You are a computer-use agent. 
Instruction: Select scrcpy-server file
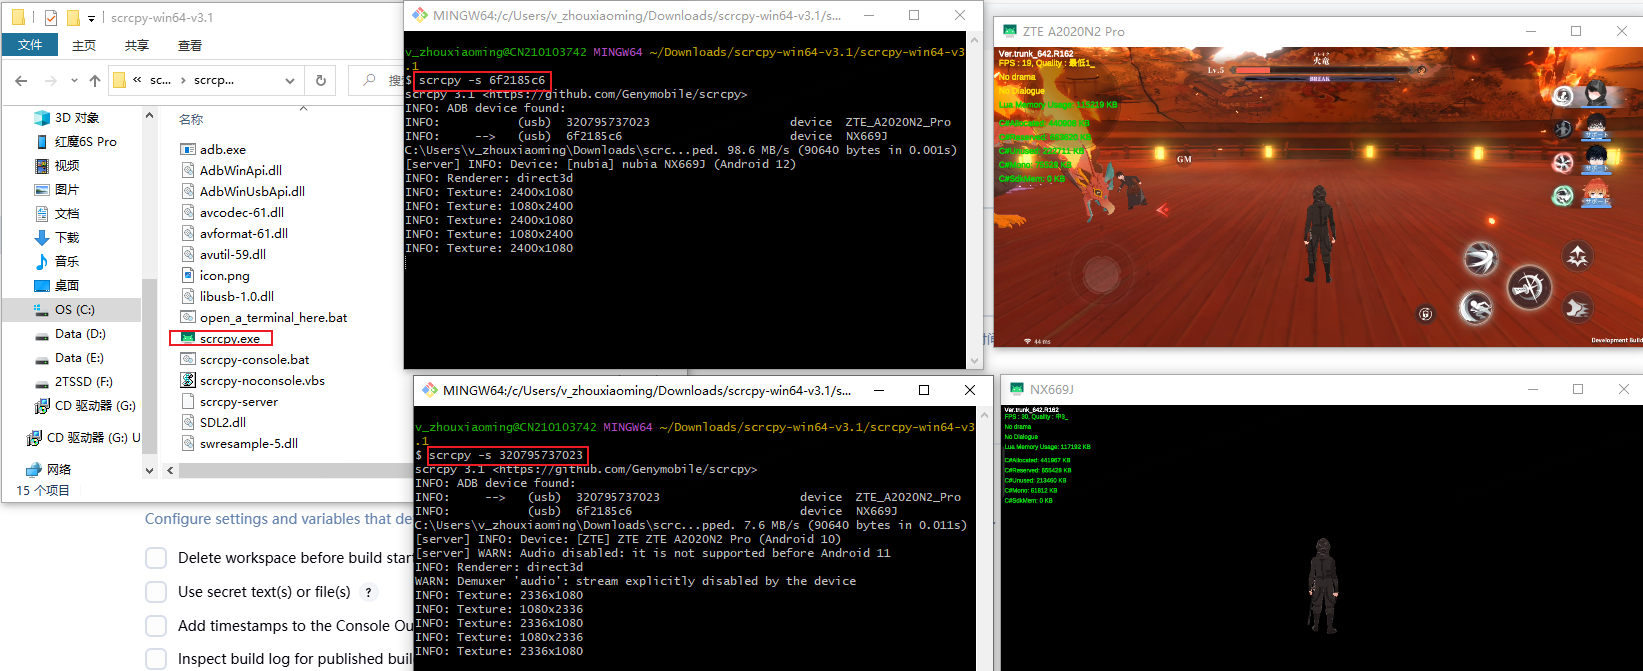coord(238,401)
